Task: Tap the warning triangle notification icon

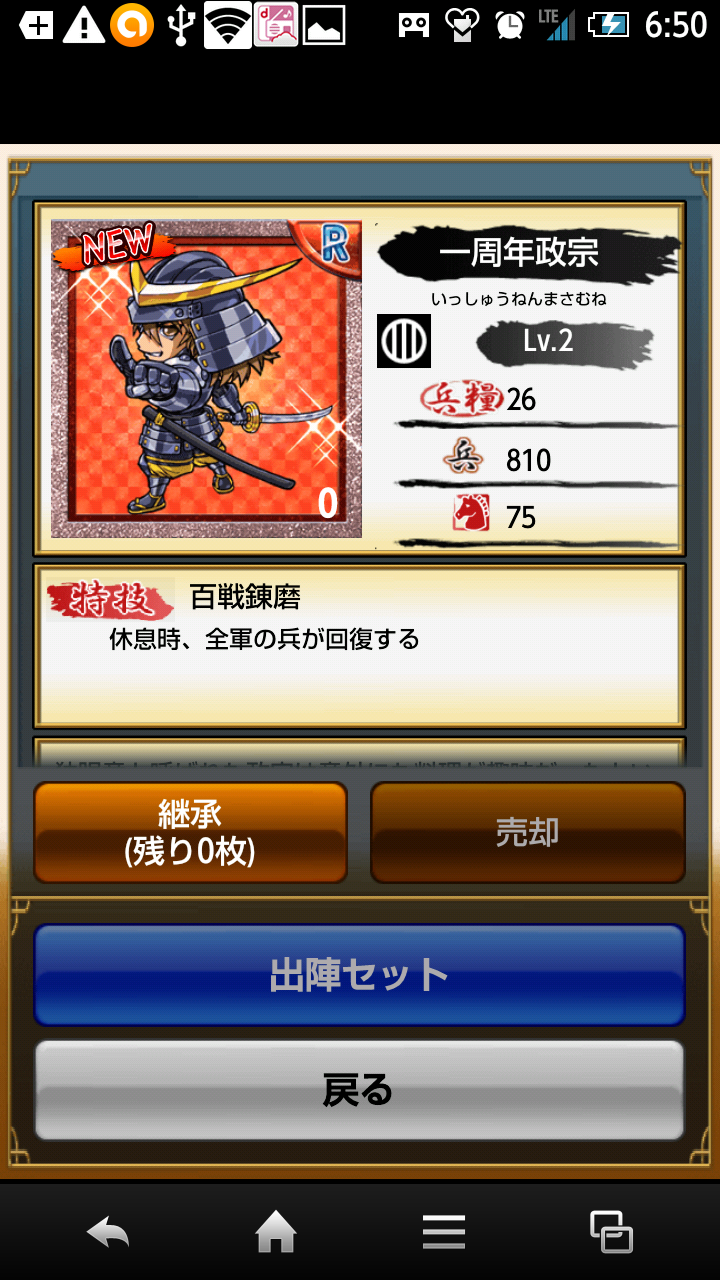Action: (84, 25)
